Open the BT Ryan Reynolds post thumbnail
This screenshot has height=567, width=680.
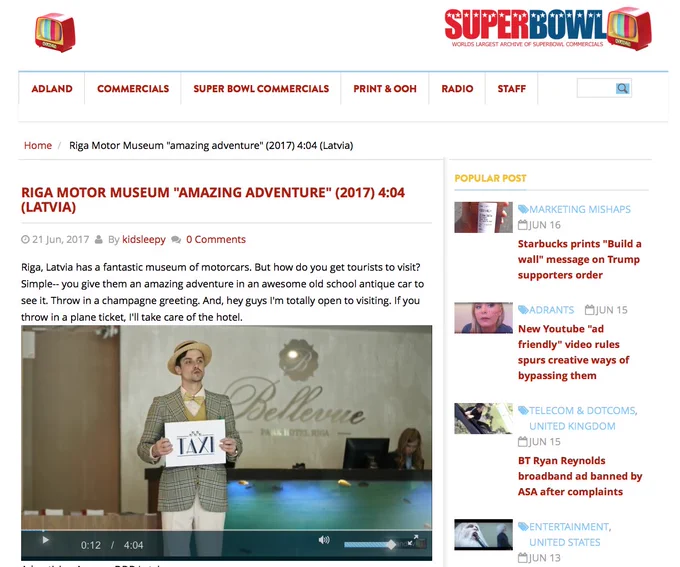coord(484,418)
